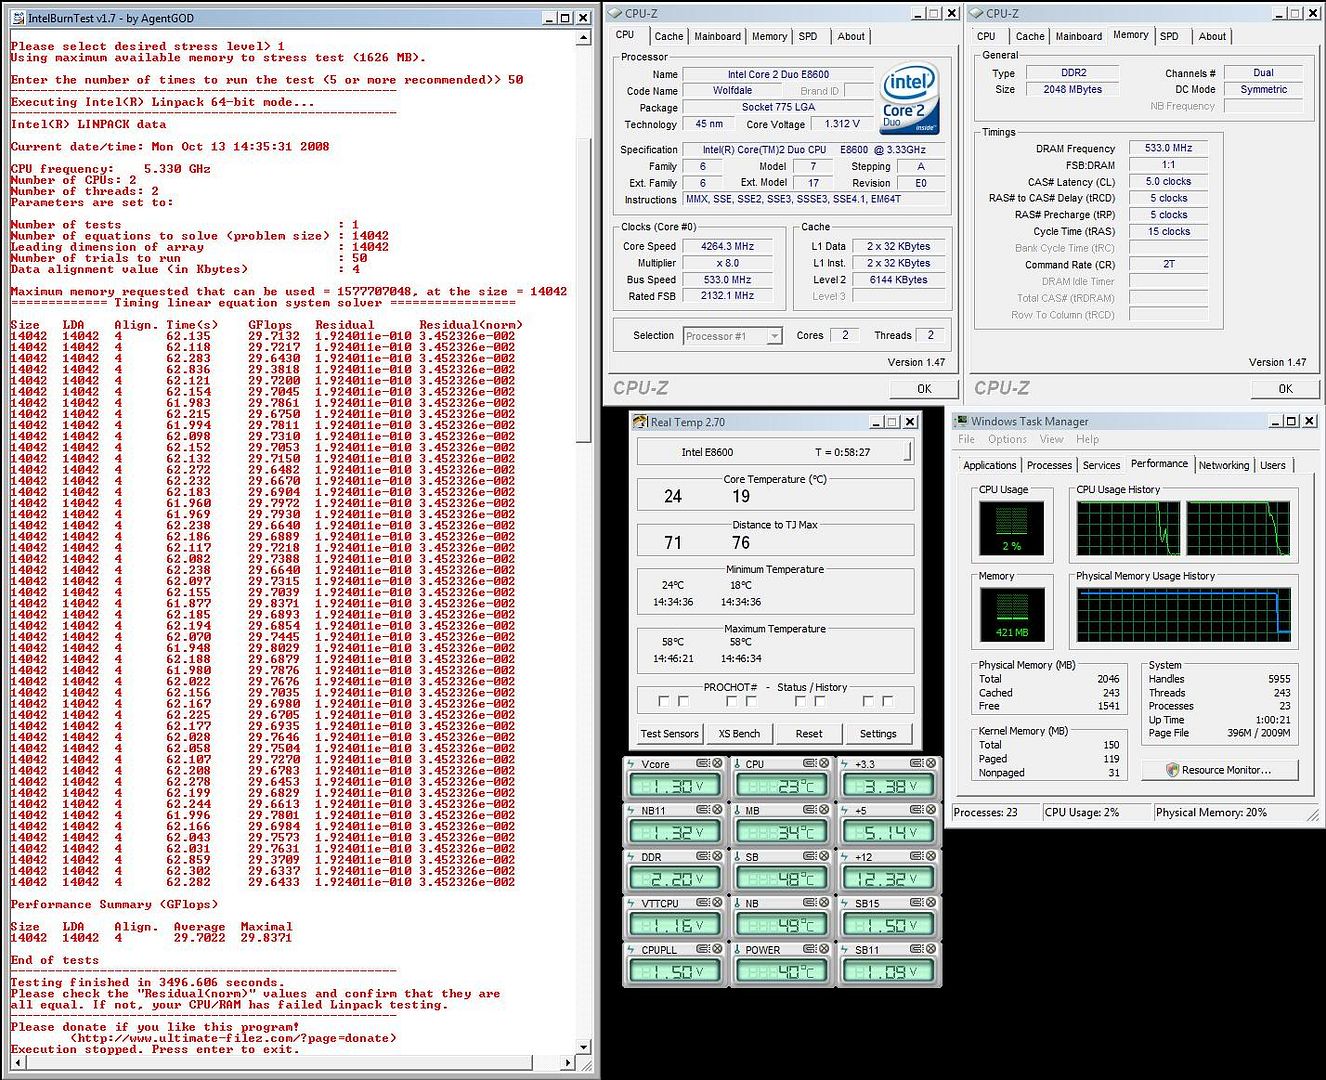Switch to Processes tab in Task Manager
This screenshot has width=1326, height=1080.
click(x=1049, y=465)
